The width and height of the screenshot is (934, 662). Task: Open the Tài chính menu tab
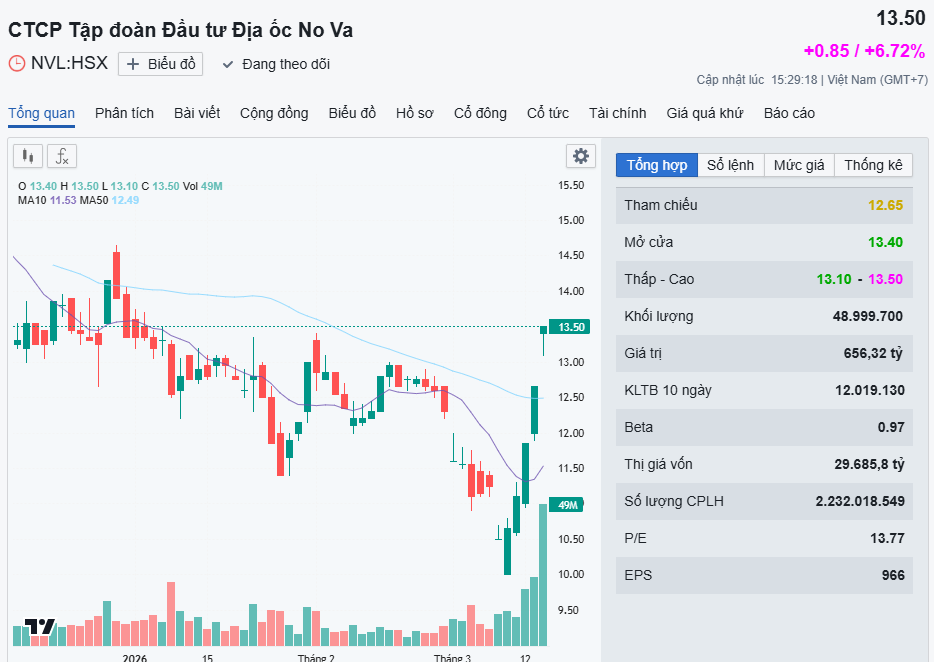click(617, 113)
